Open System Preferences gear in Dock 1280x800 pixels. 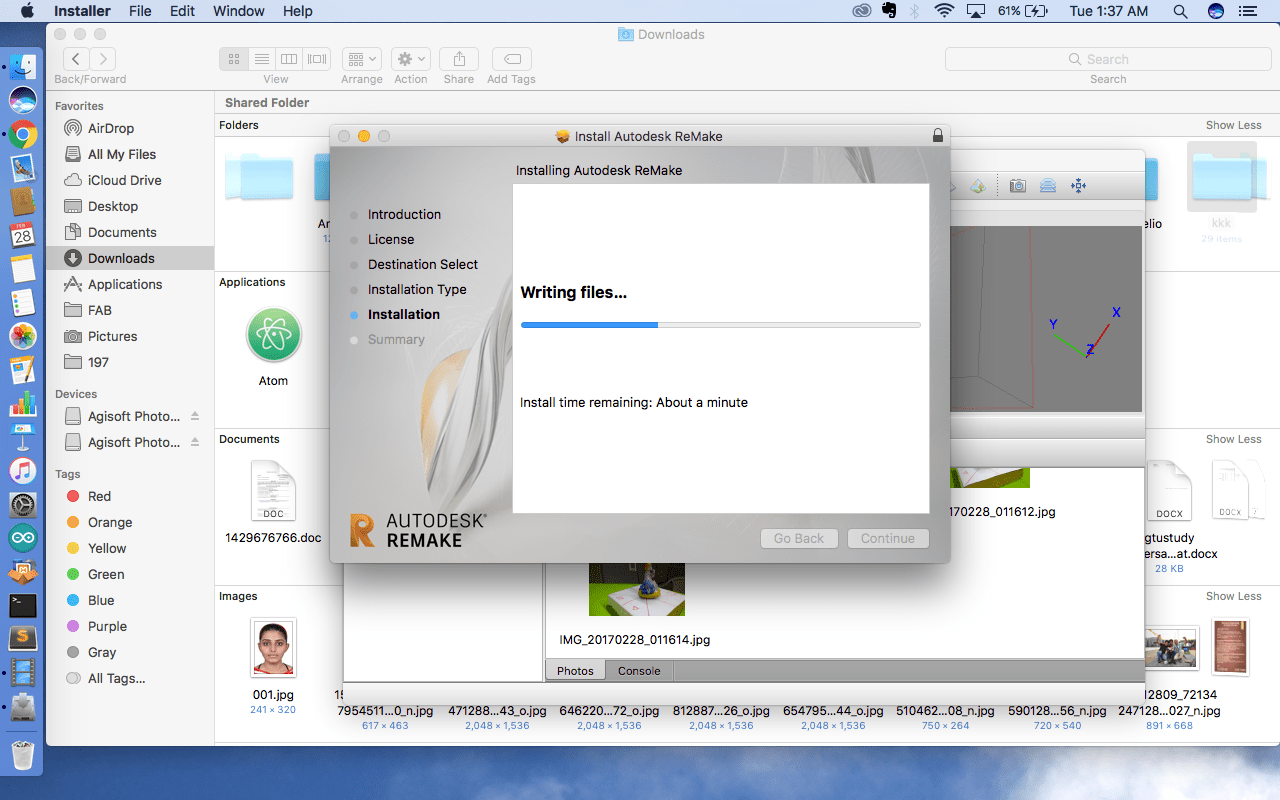tap(22, 505)
